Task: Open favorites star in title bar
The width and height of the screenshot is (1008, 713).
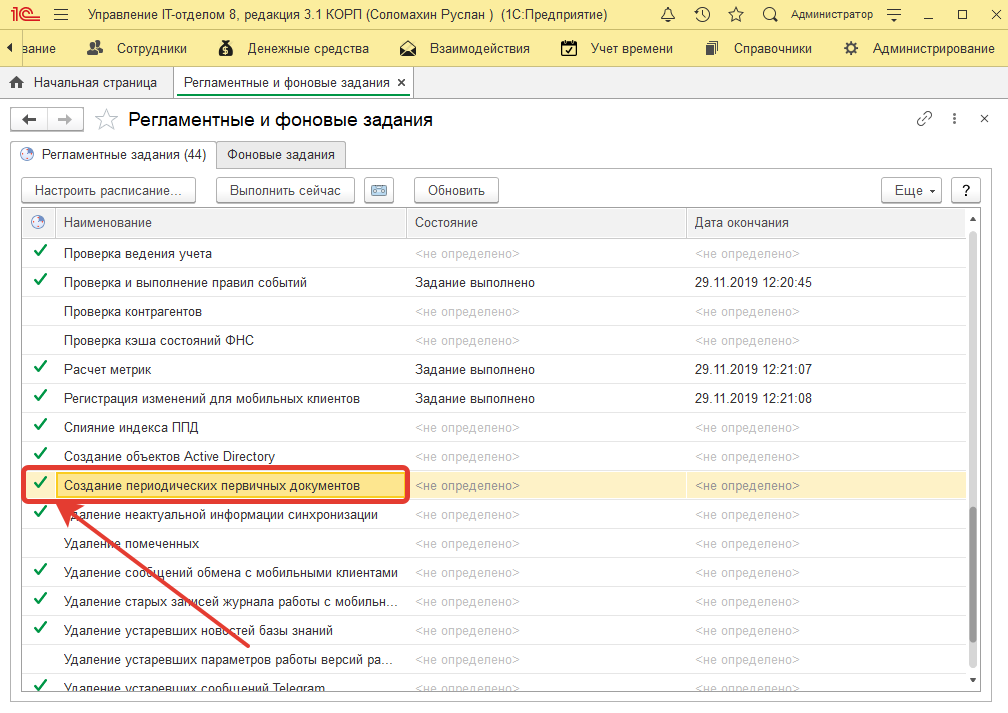Action: [735, 15]
